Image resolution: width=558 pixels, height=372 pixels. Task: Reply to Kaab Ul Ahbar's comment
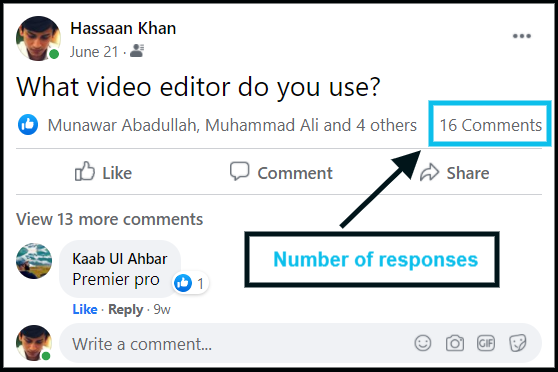click(126, 310)
